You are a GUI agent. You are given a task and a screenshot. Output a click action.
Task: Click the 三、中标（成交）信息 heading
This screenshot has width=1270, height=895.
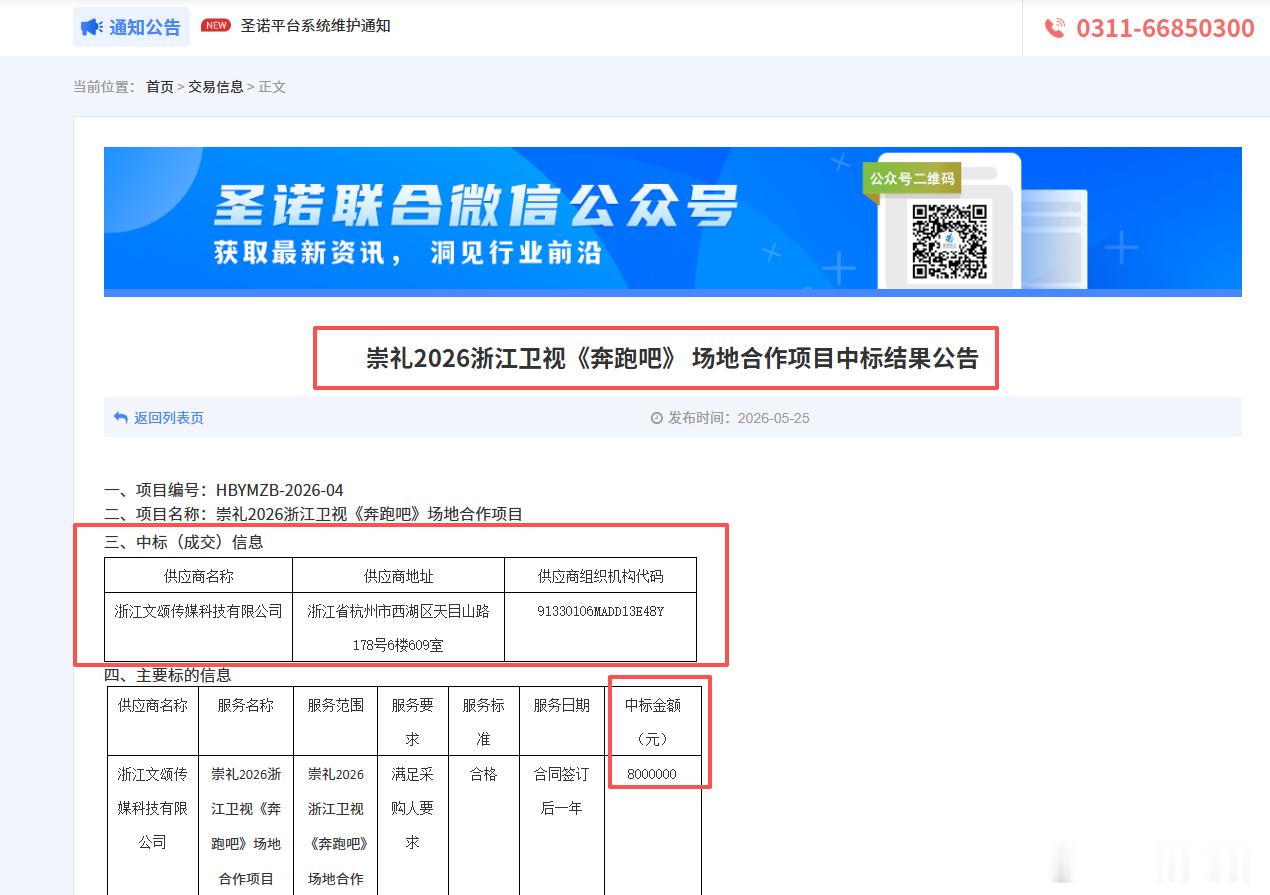(184, 542)
